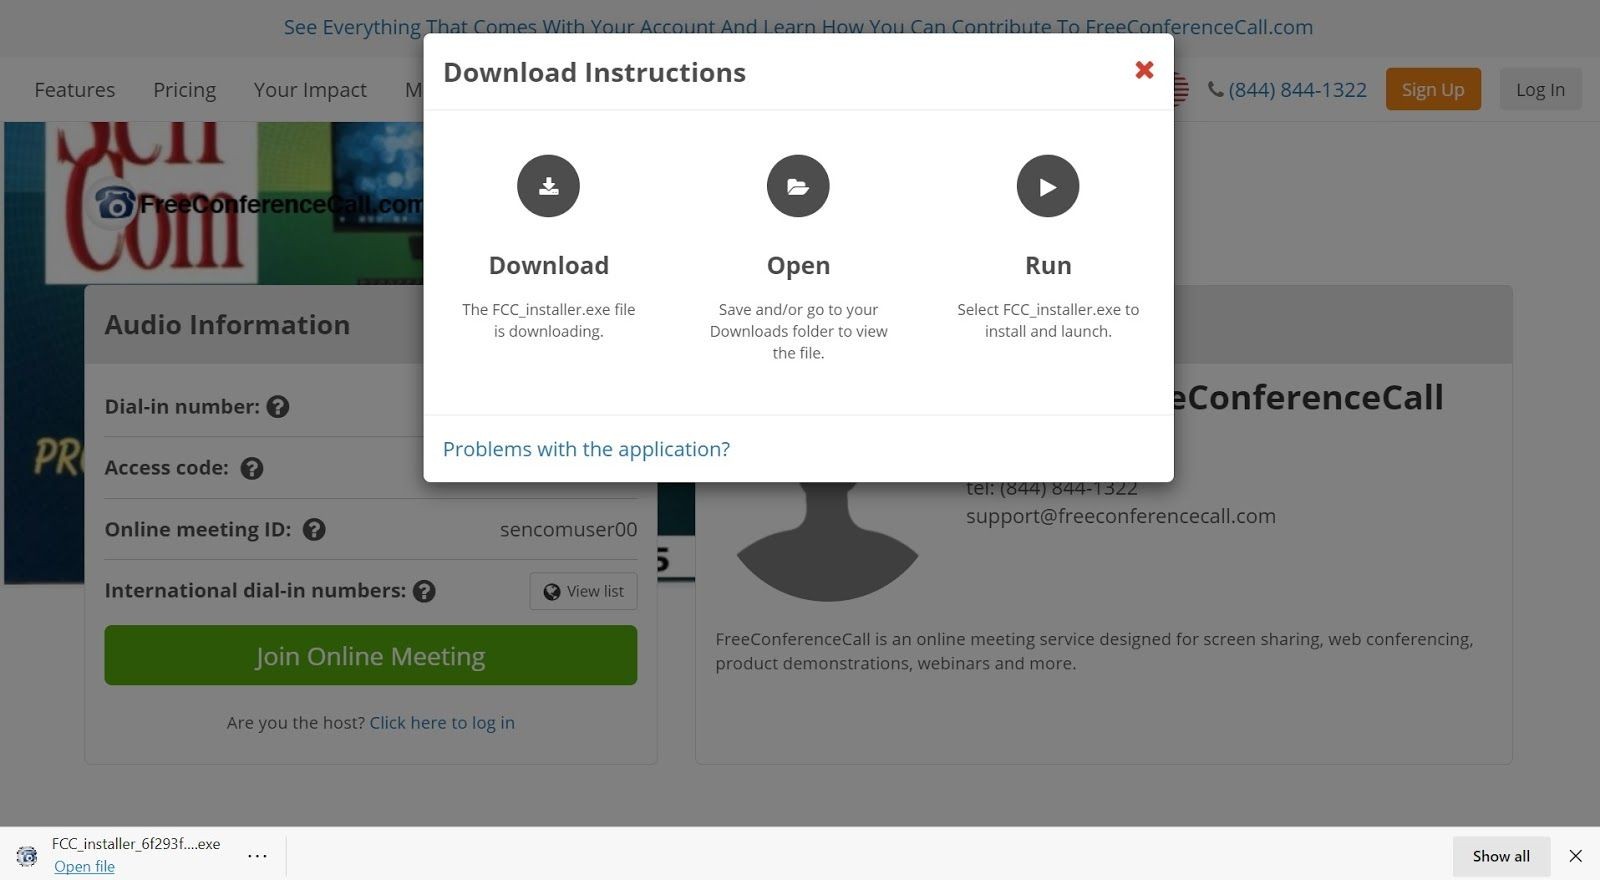Close the browser download bar
The image size is (1600, 880).
1576,856
